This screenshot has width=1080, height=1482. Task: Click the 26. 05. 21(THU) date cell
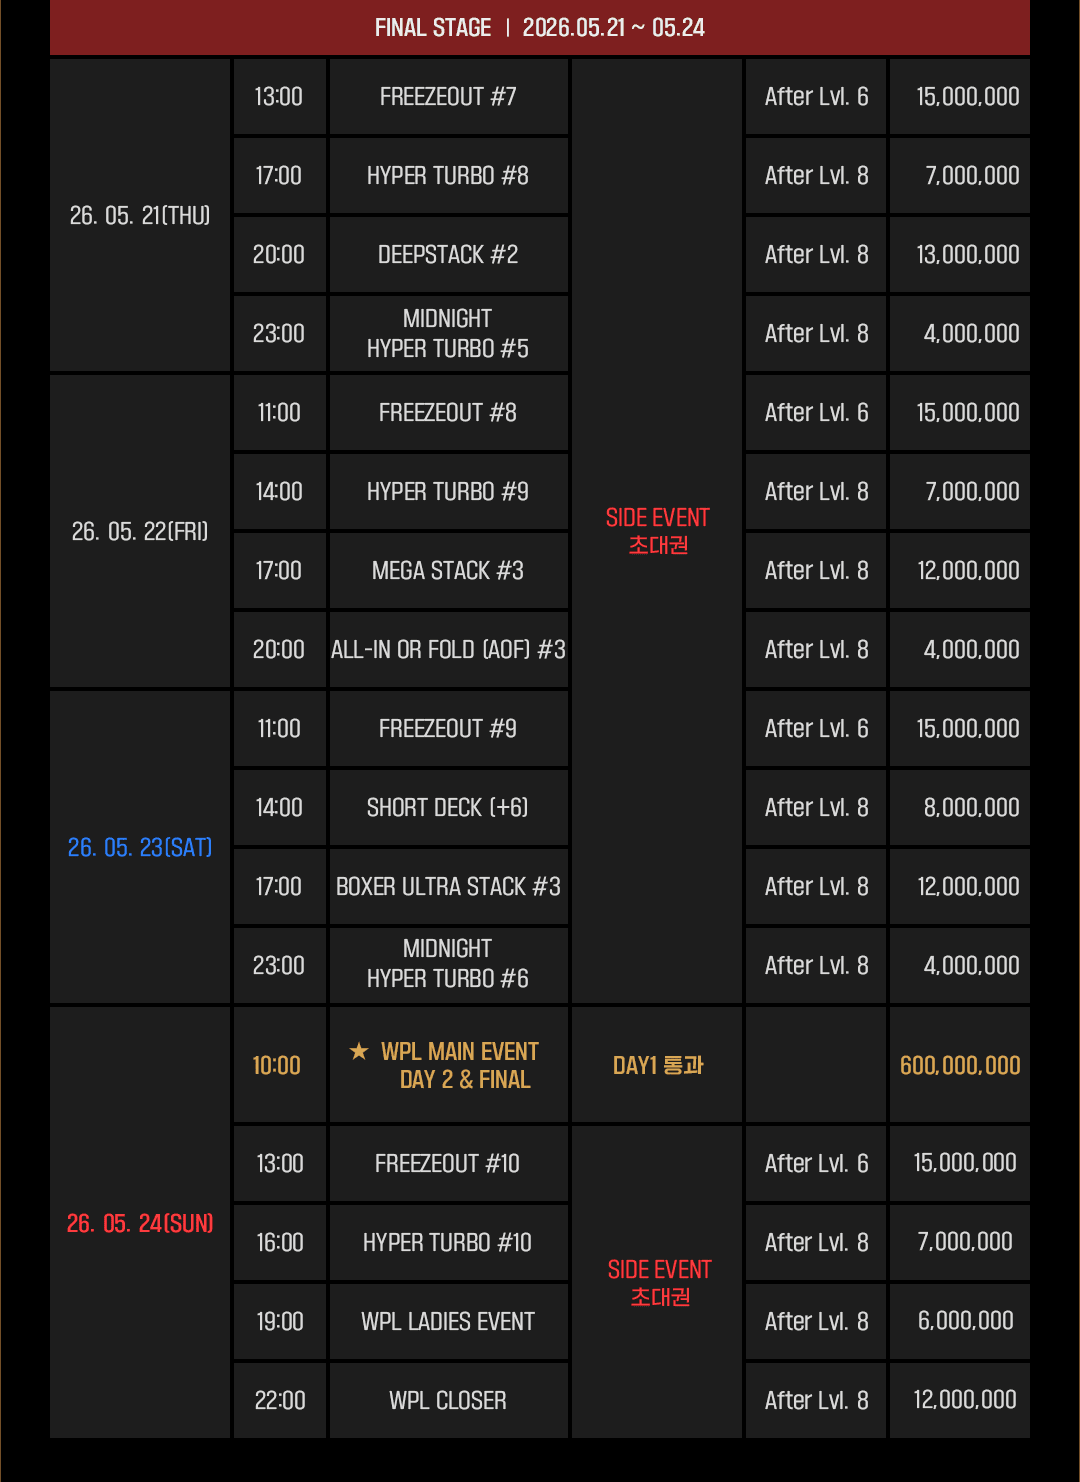[140, 215]
